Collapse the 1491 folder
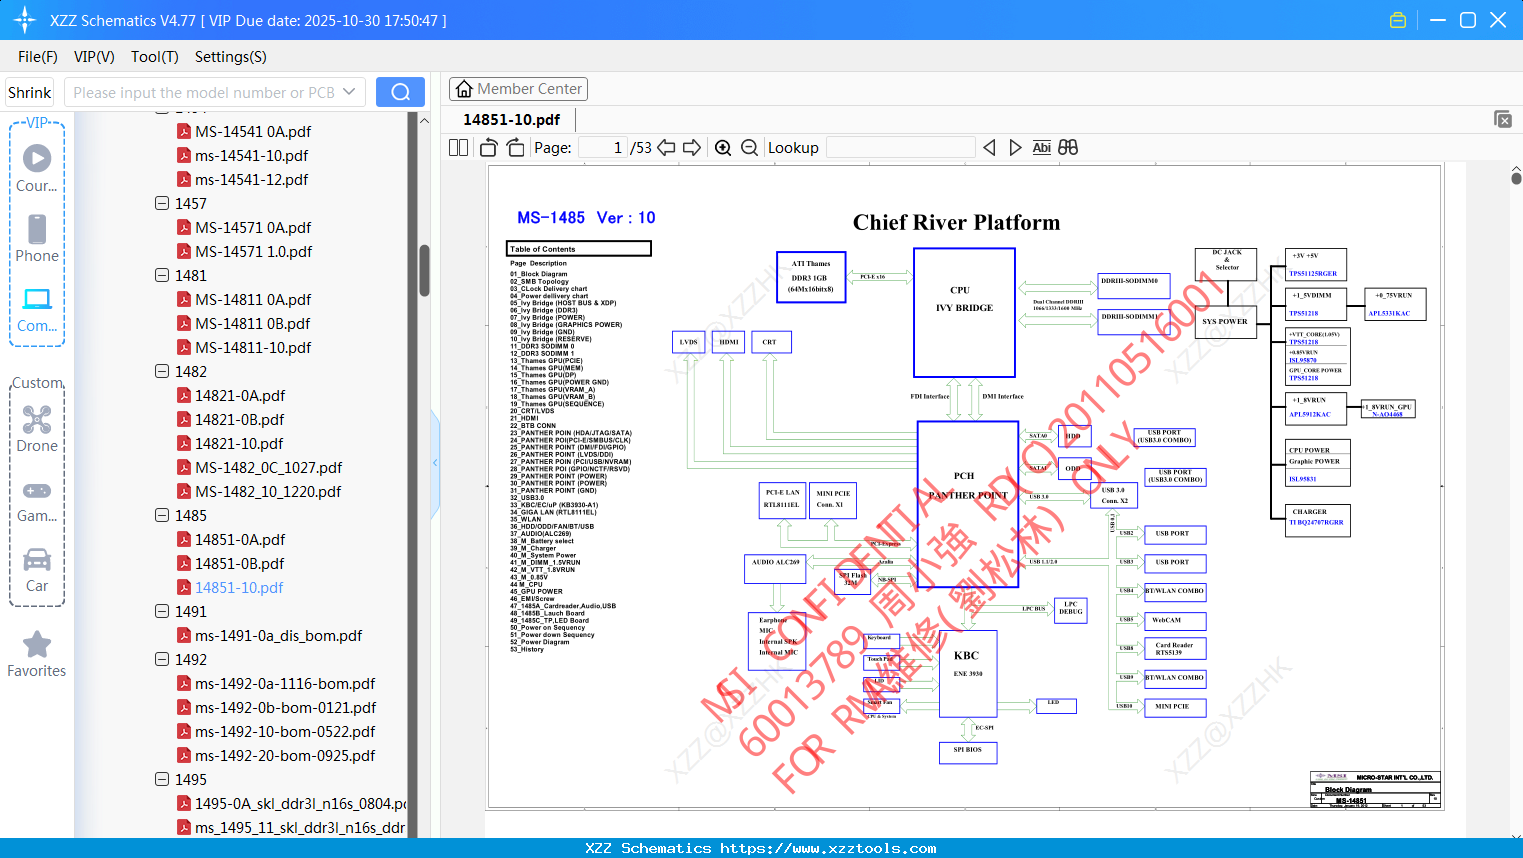This screenshot has width=1523, height=858. [162, 611]
